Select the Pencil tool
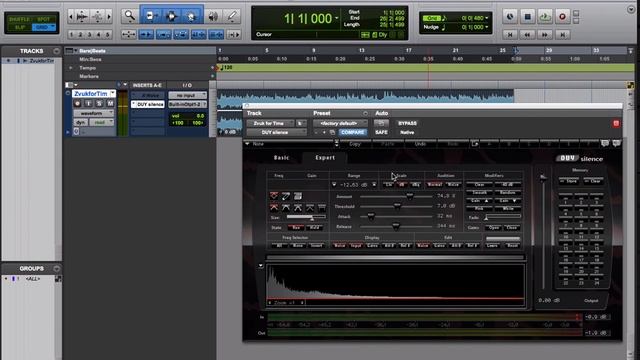The width and height of the screenshot is (640, 360). point(232,16)
